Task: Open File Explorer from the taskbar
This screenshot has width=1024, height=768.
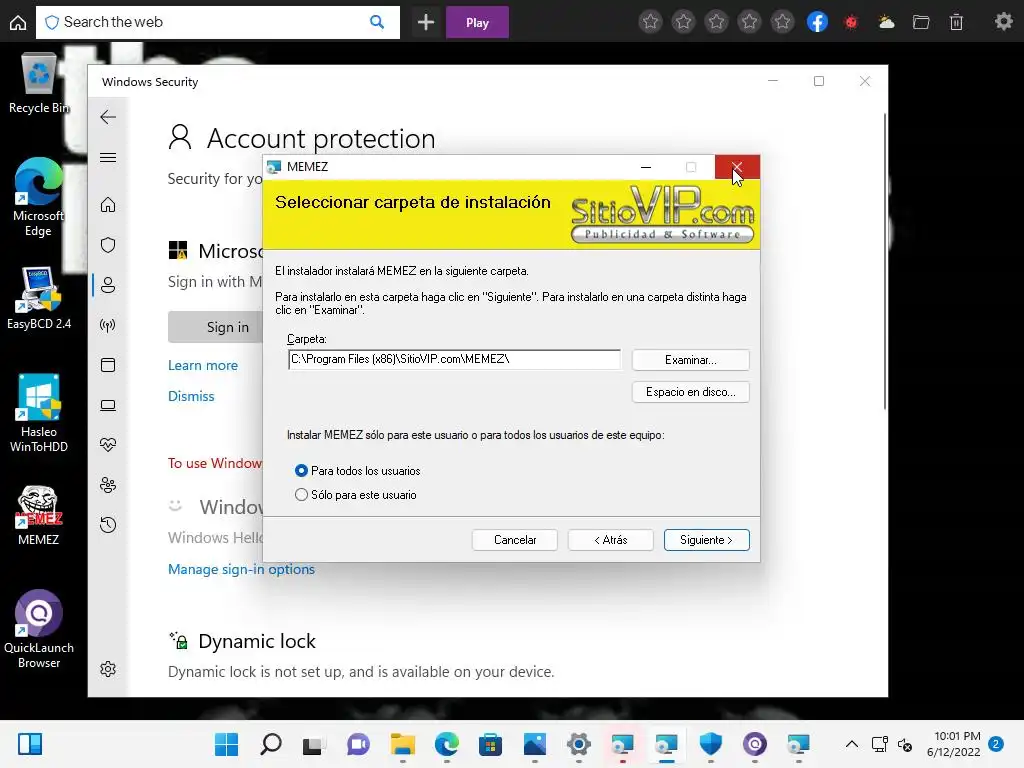Action: pos(402,744)
